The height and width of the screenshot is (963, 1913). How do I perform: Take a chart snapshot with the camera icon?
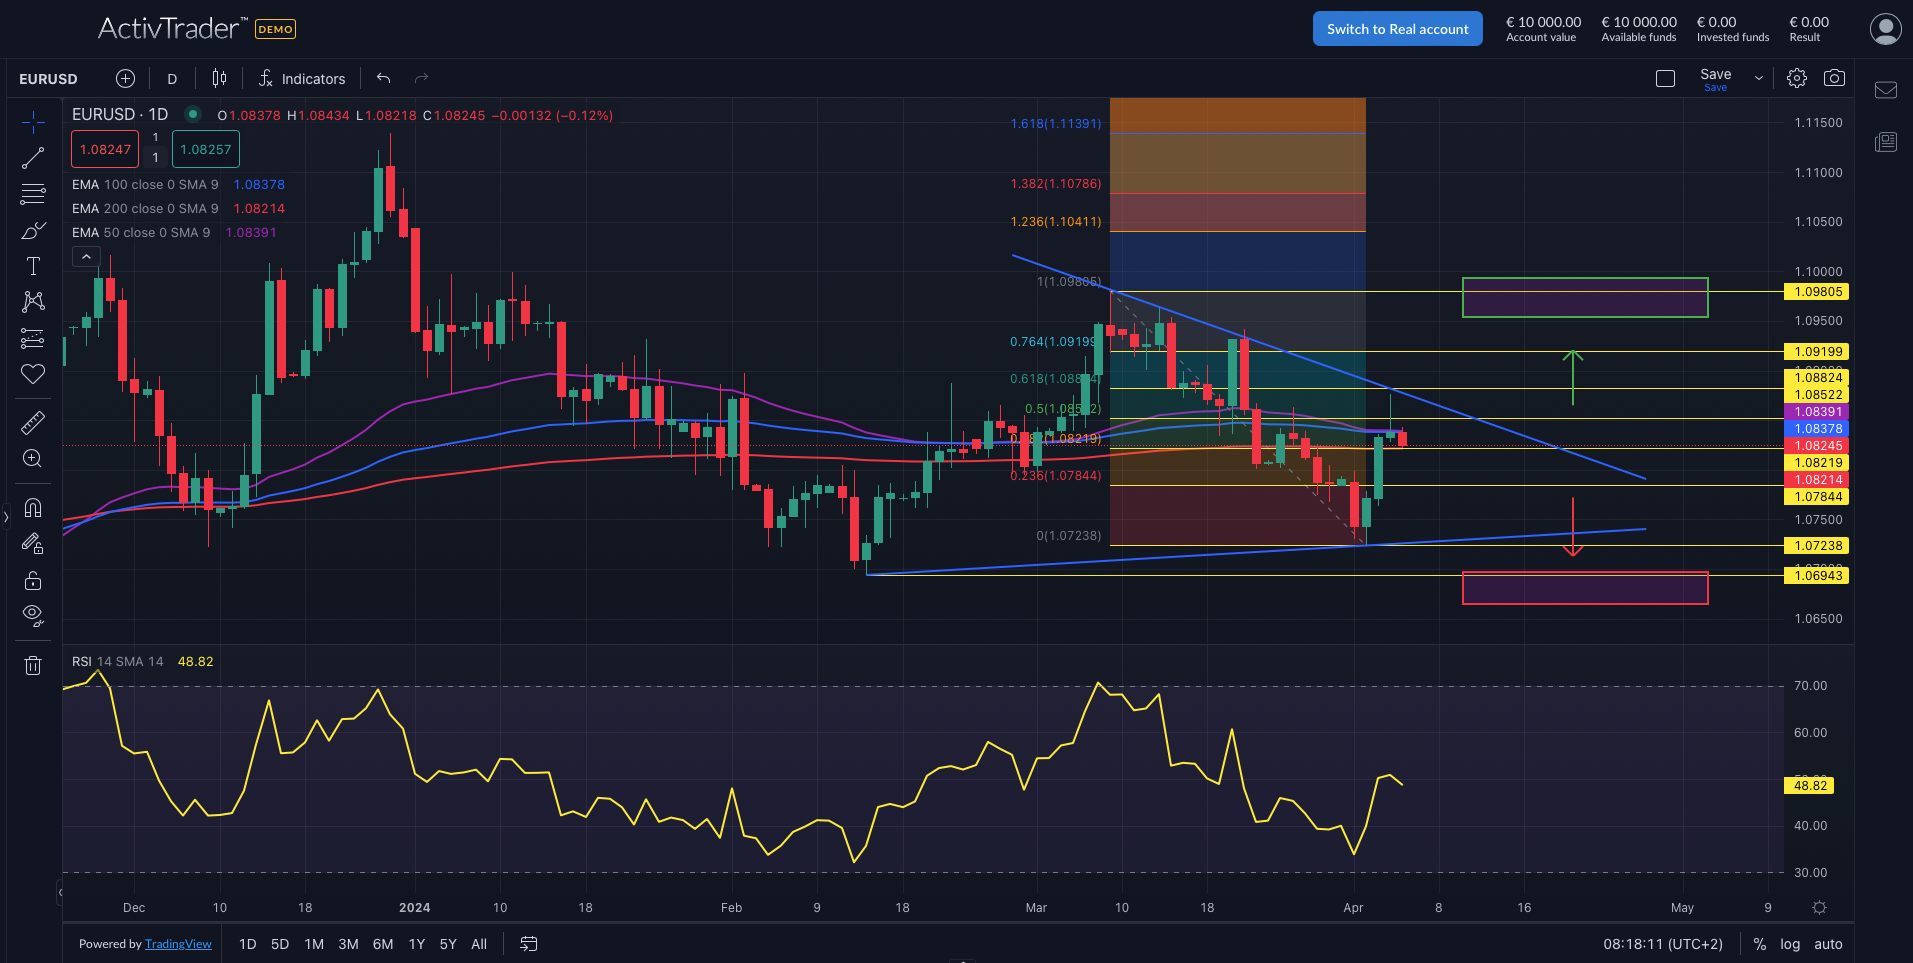(1834, 77)
